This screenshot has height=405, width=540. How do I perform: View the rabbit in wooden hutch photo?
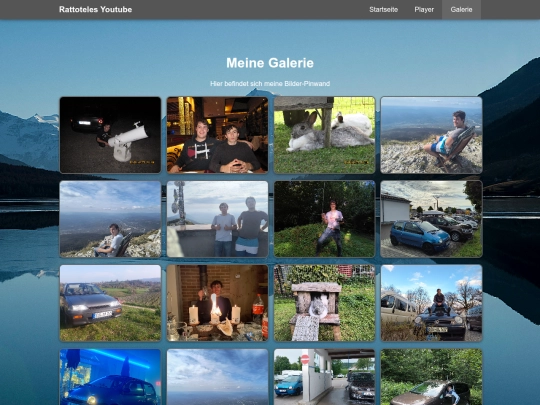(x=324, y=303)
